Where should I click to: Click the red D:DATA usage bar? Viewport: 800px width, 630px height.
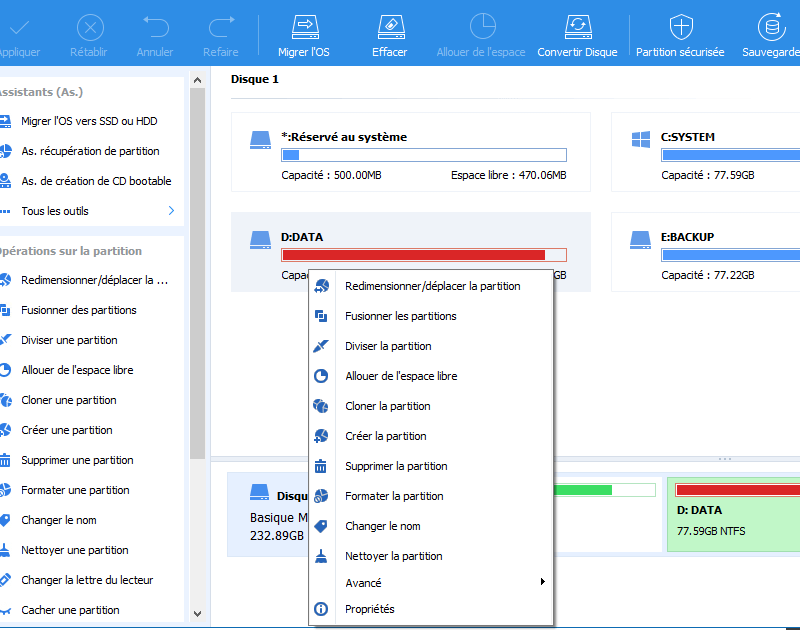point(423,255)
